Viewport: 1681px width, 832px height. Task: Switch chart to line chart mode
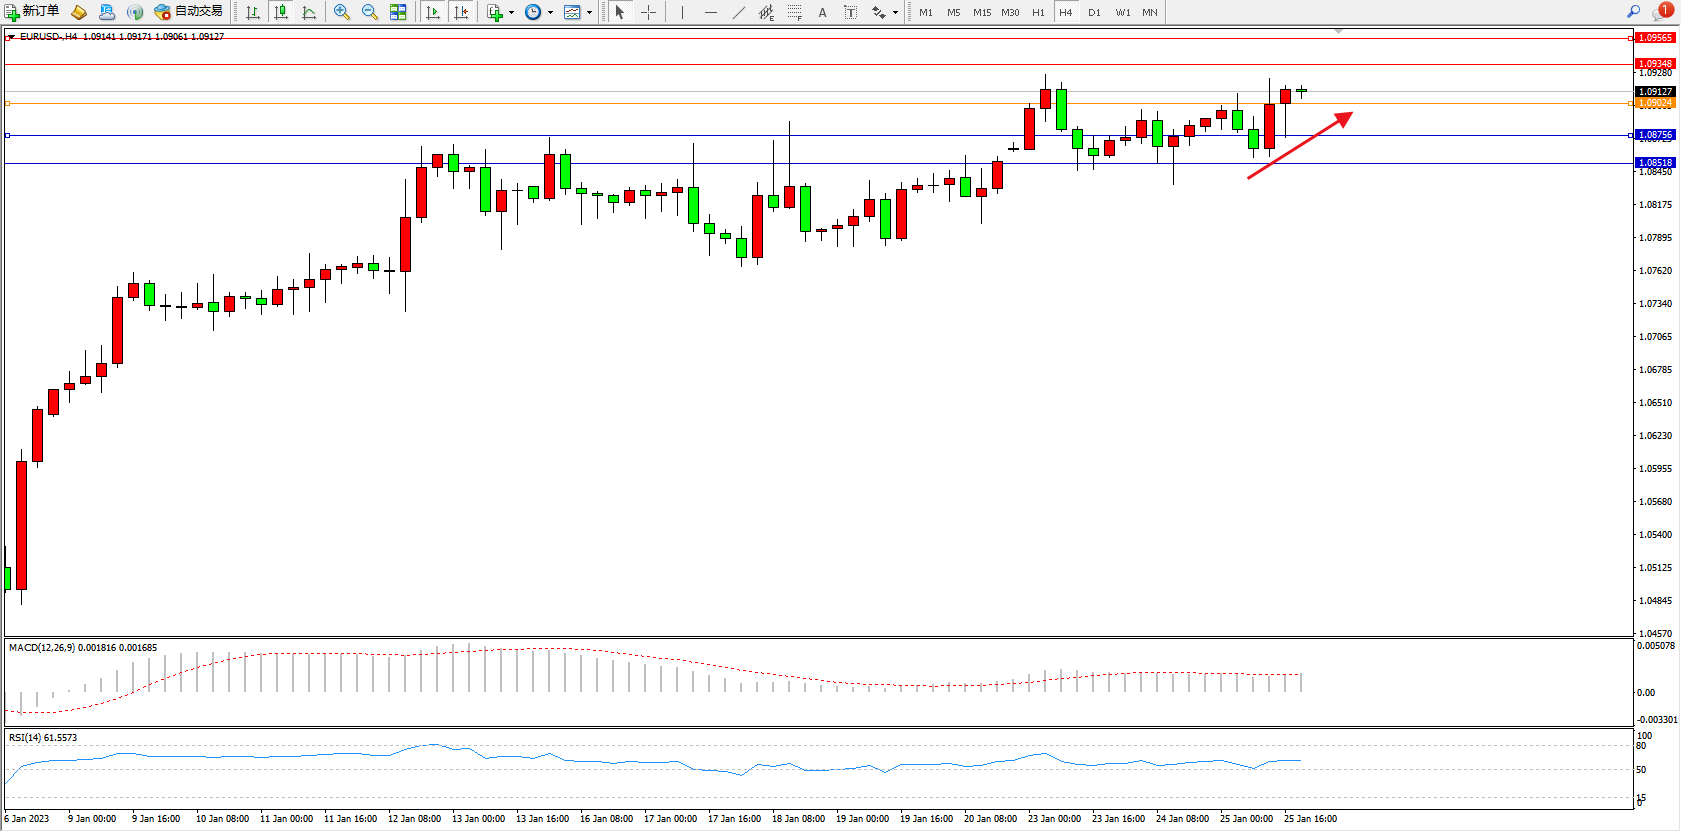[309, 12]
